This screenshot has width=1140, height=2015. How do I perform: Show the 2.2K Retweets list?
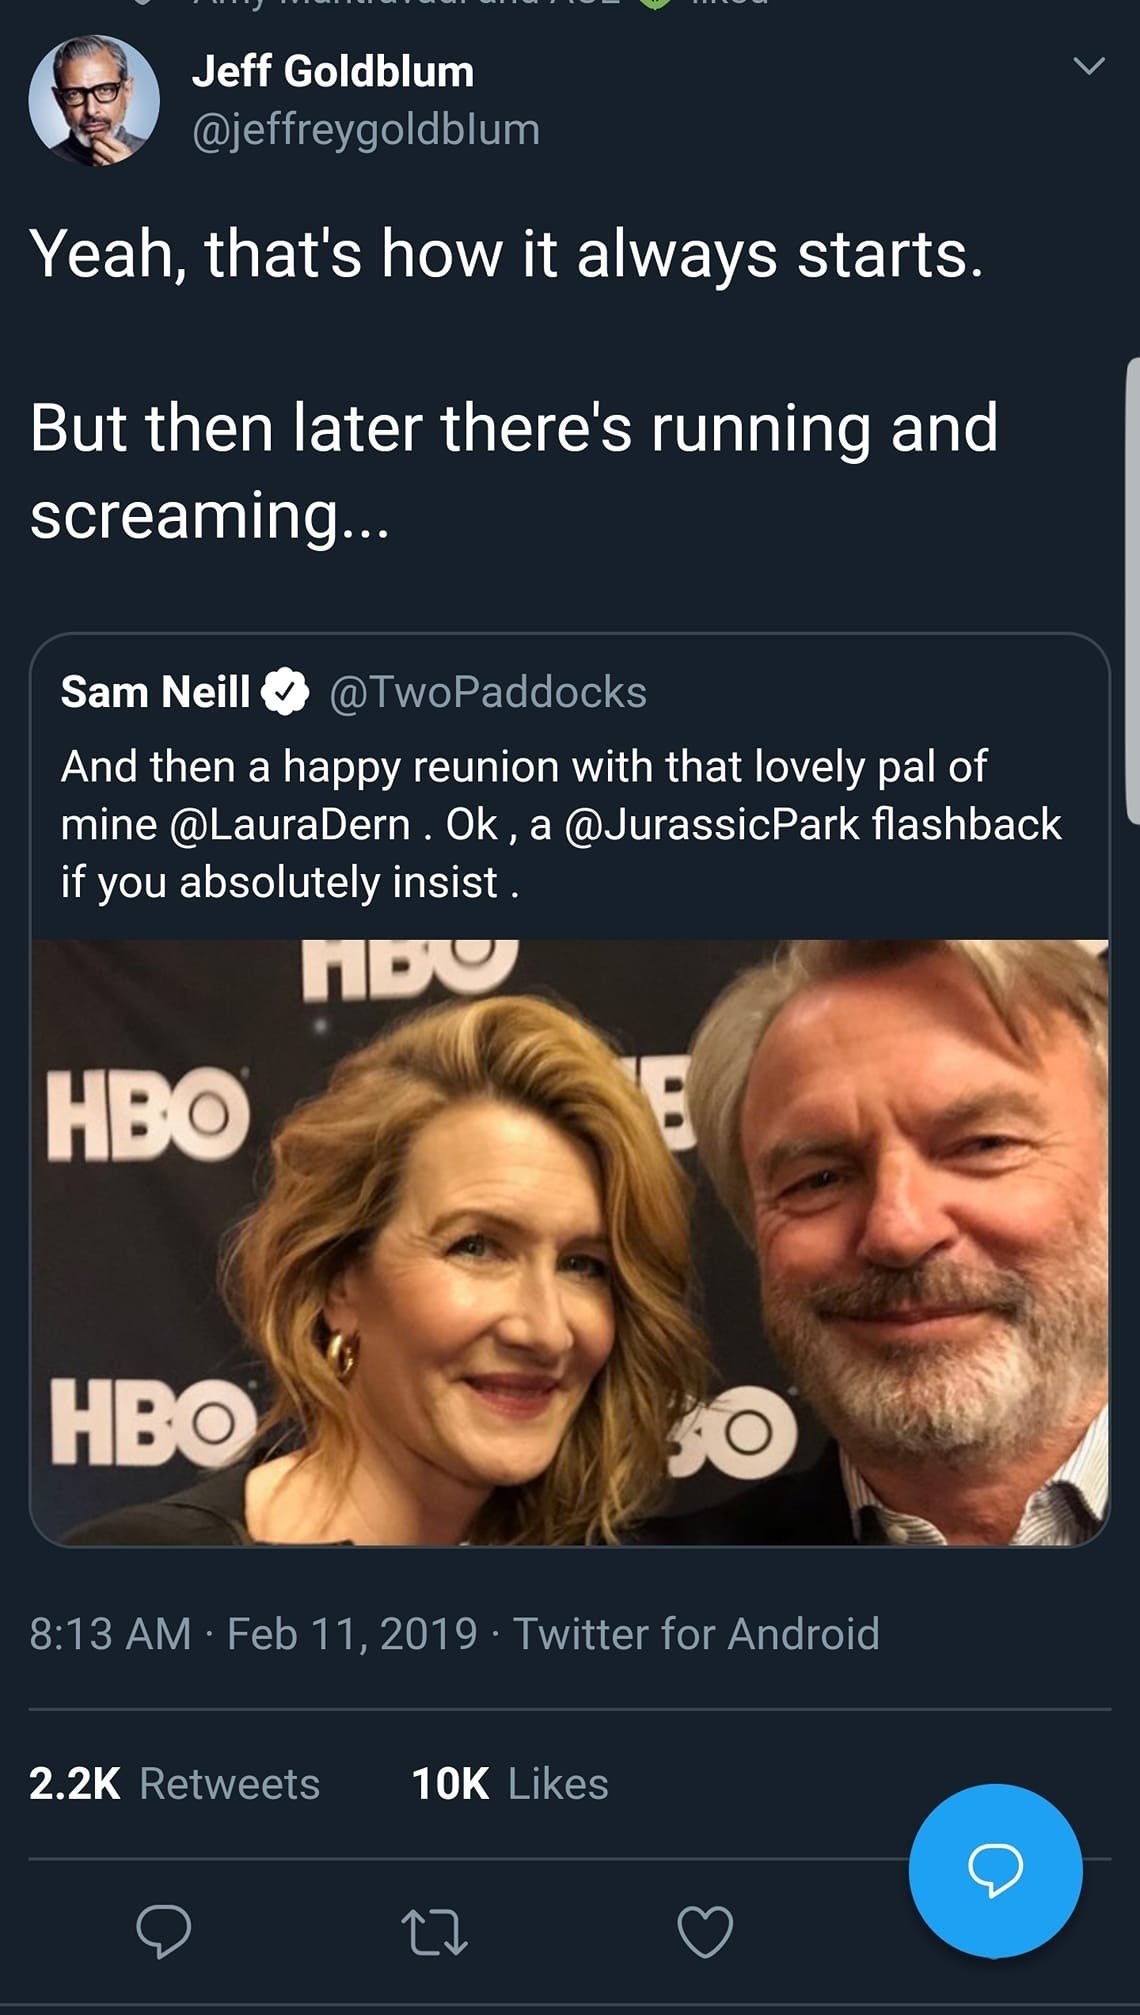point(175,1784)
